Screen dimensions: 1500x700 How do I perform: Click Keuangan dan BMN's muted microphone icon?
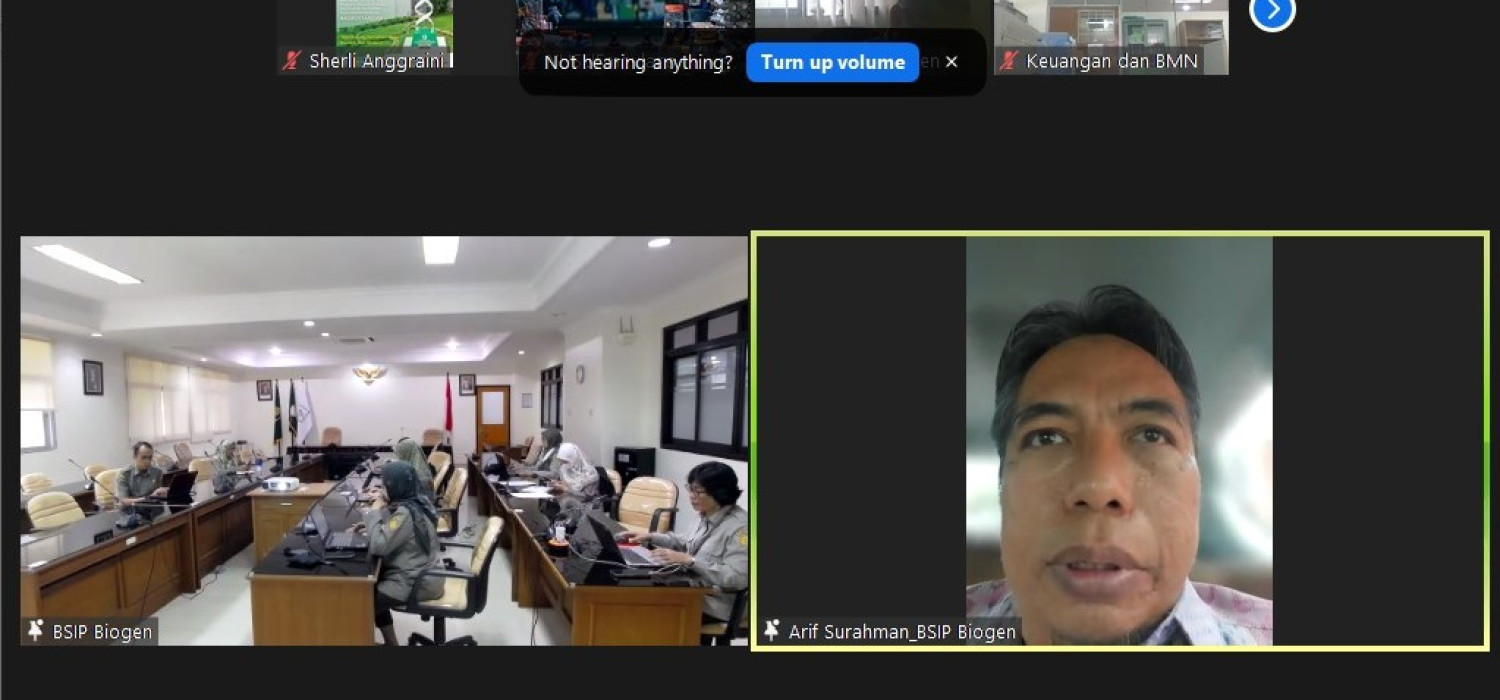1009,61
